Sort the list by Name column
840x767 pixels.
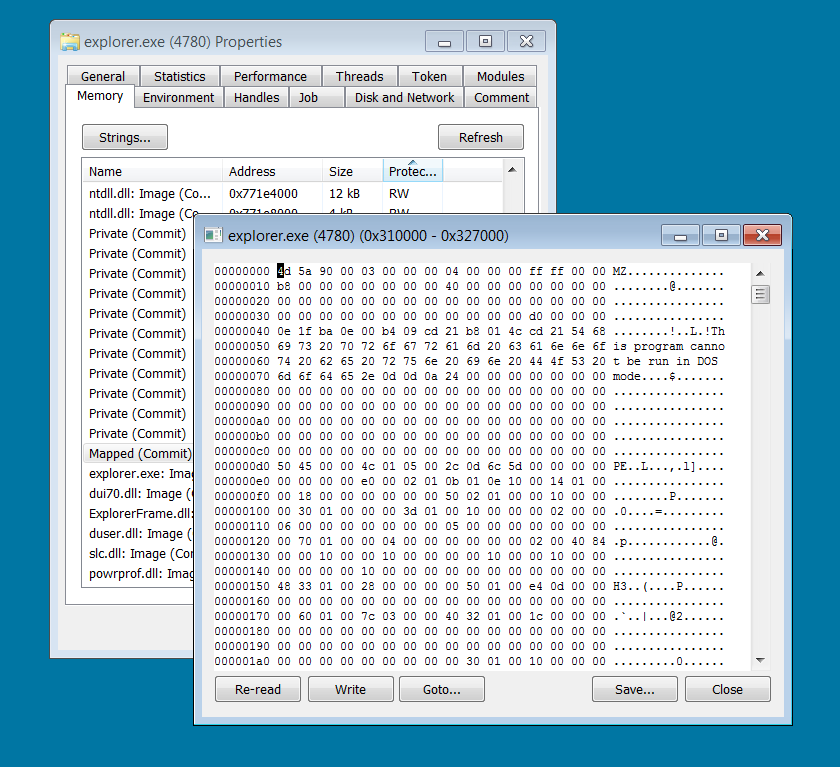(x=153, y=171)
